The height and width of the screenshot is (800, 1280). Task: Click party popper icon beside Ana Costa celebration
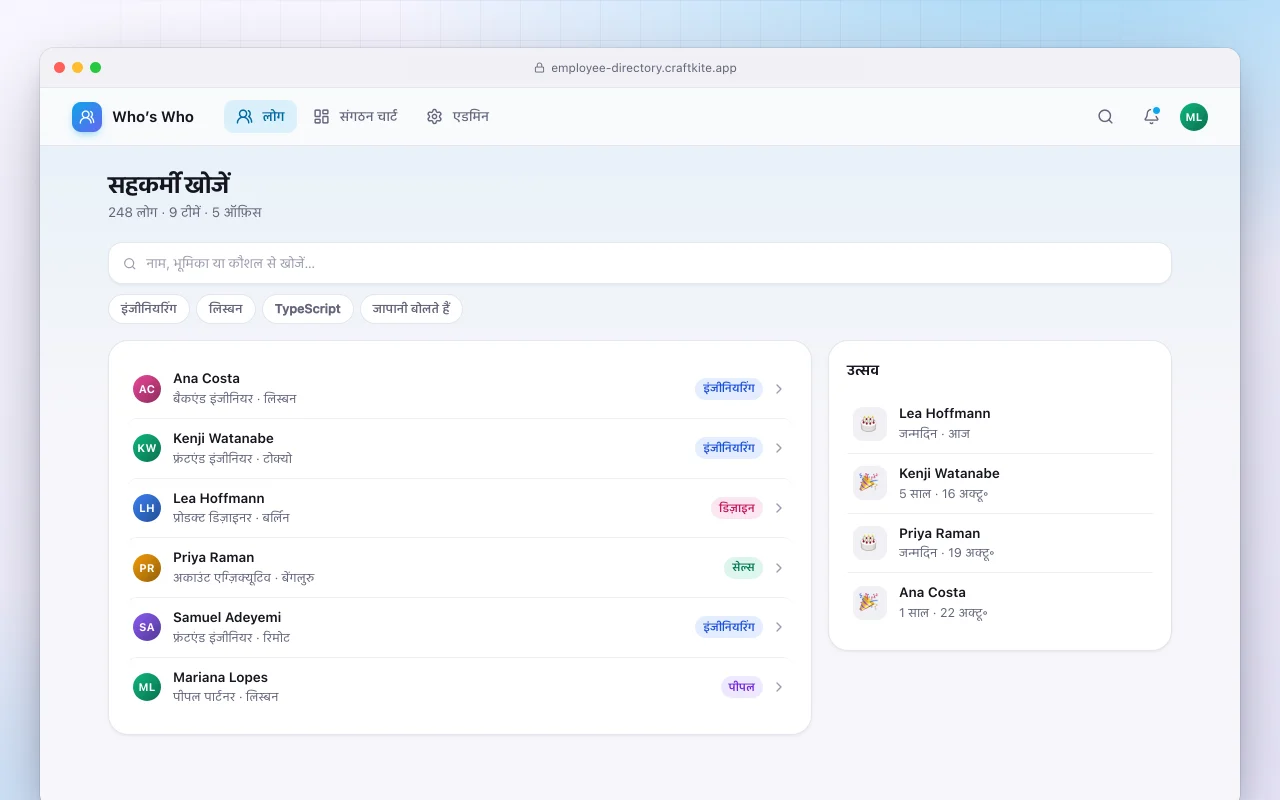[x=870, y=603]
